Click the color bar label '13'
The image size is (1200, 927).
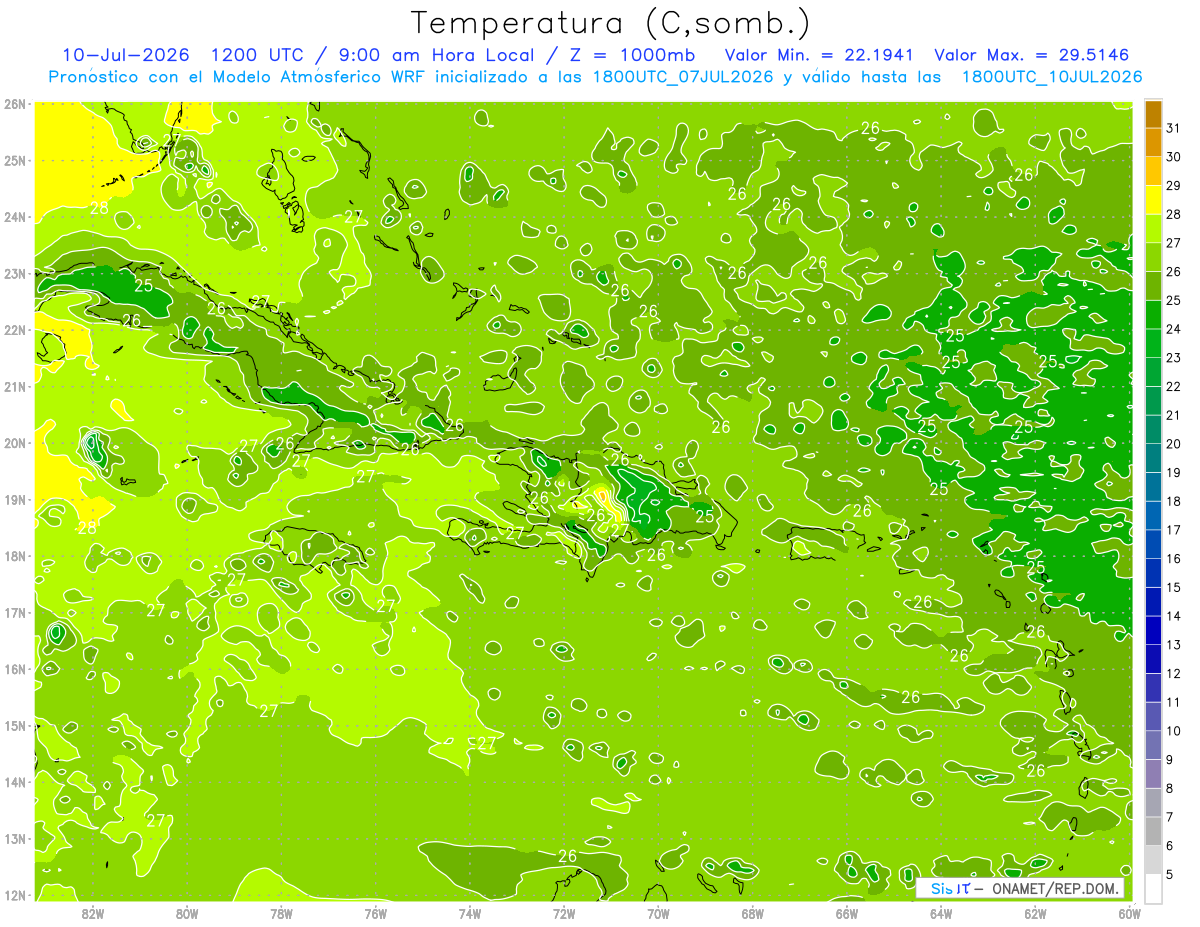1174,645
